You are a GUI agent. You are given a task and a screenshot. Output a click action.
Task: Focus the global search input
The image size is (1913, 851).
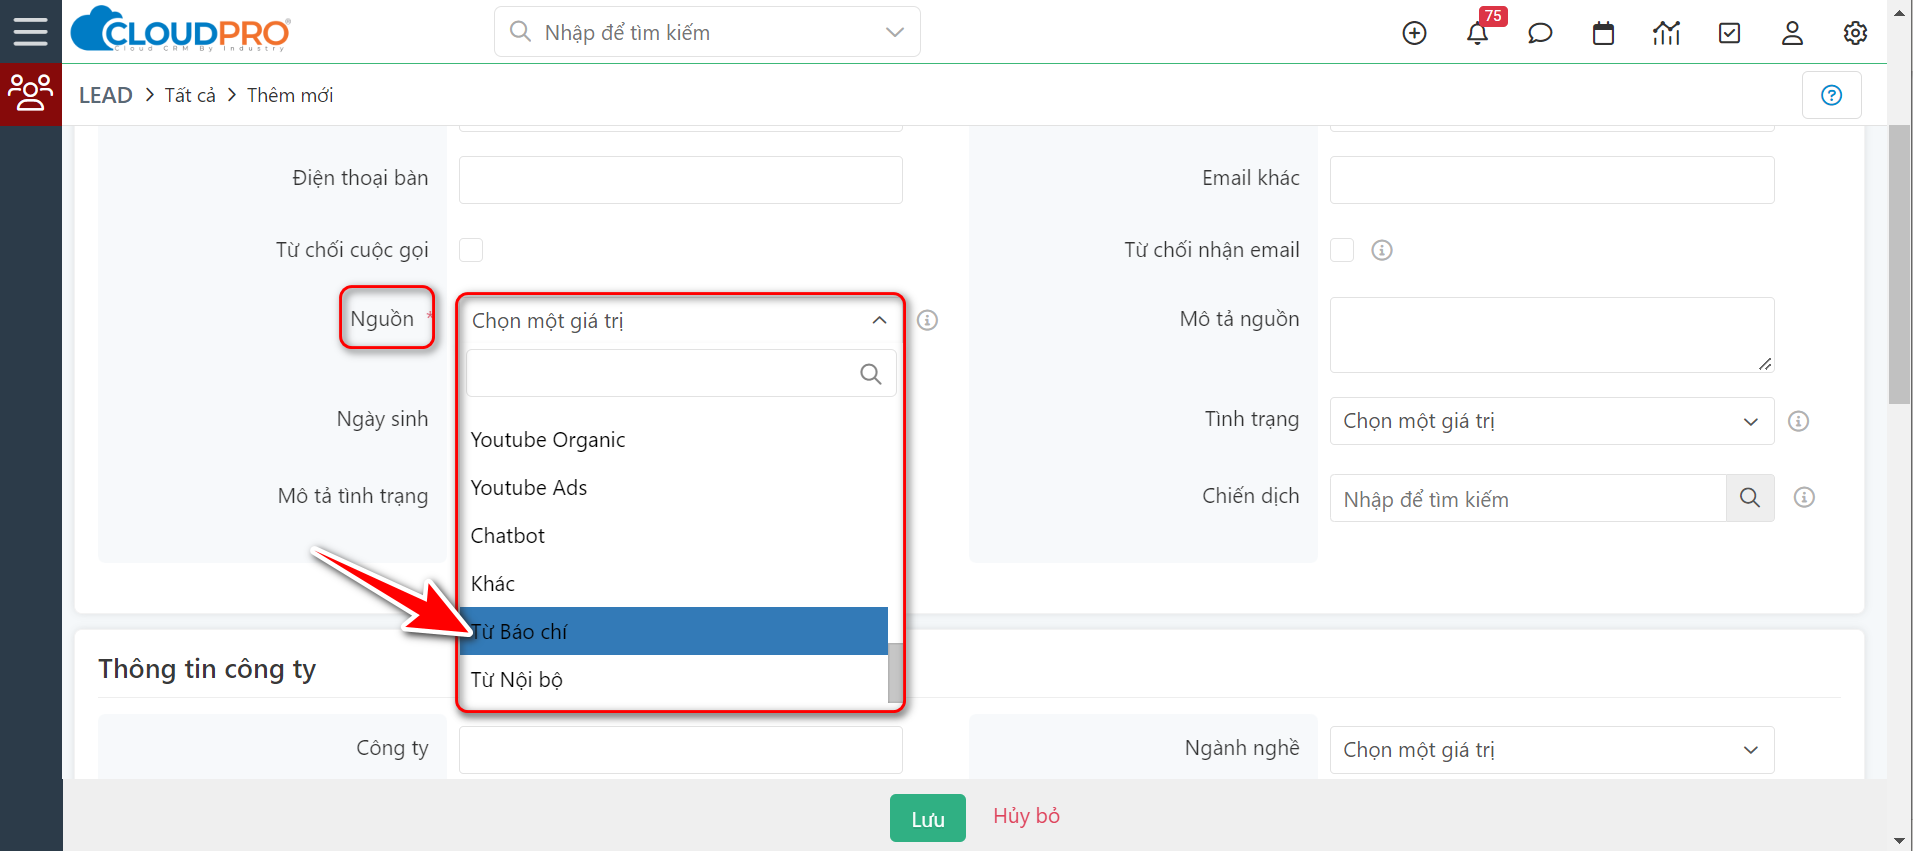tap(707, 32)
